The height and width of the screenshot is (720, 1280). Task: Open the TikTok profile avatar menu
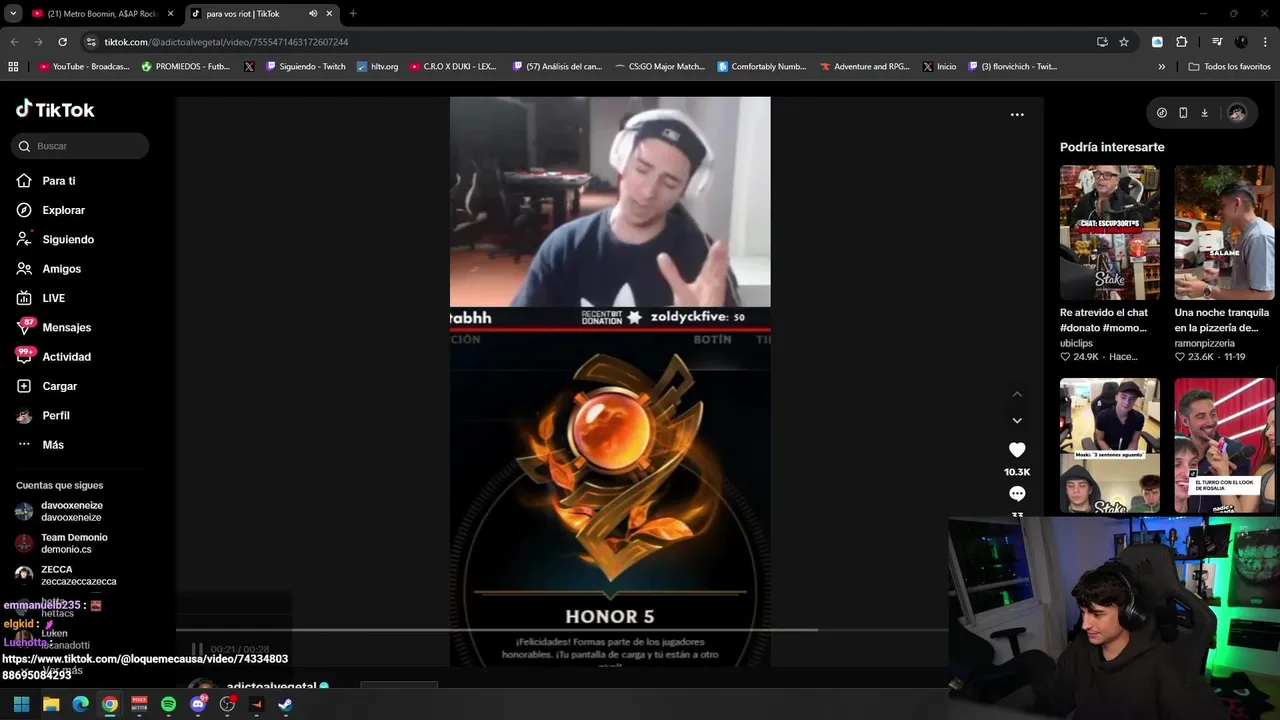click(1237, 113)
